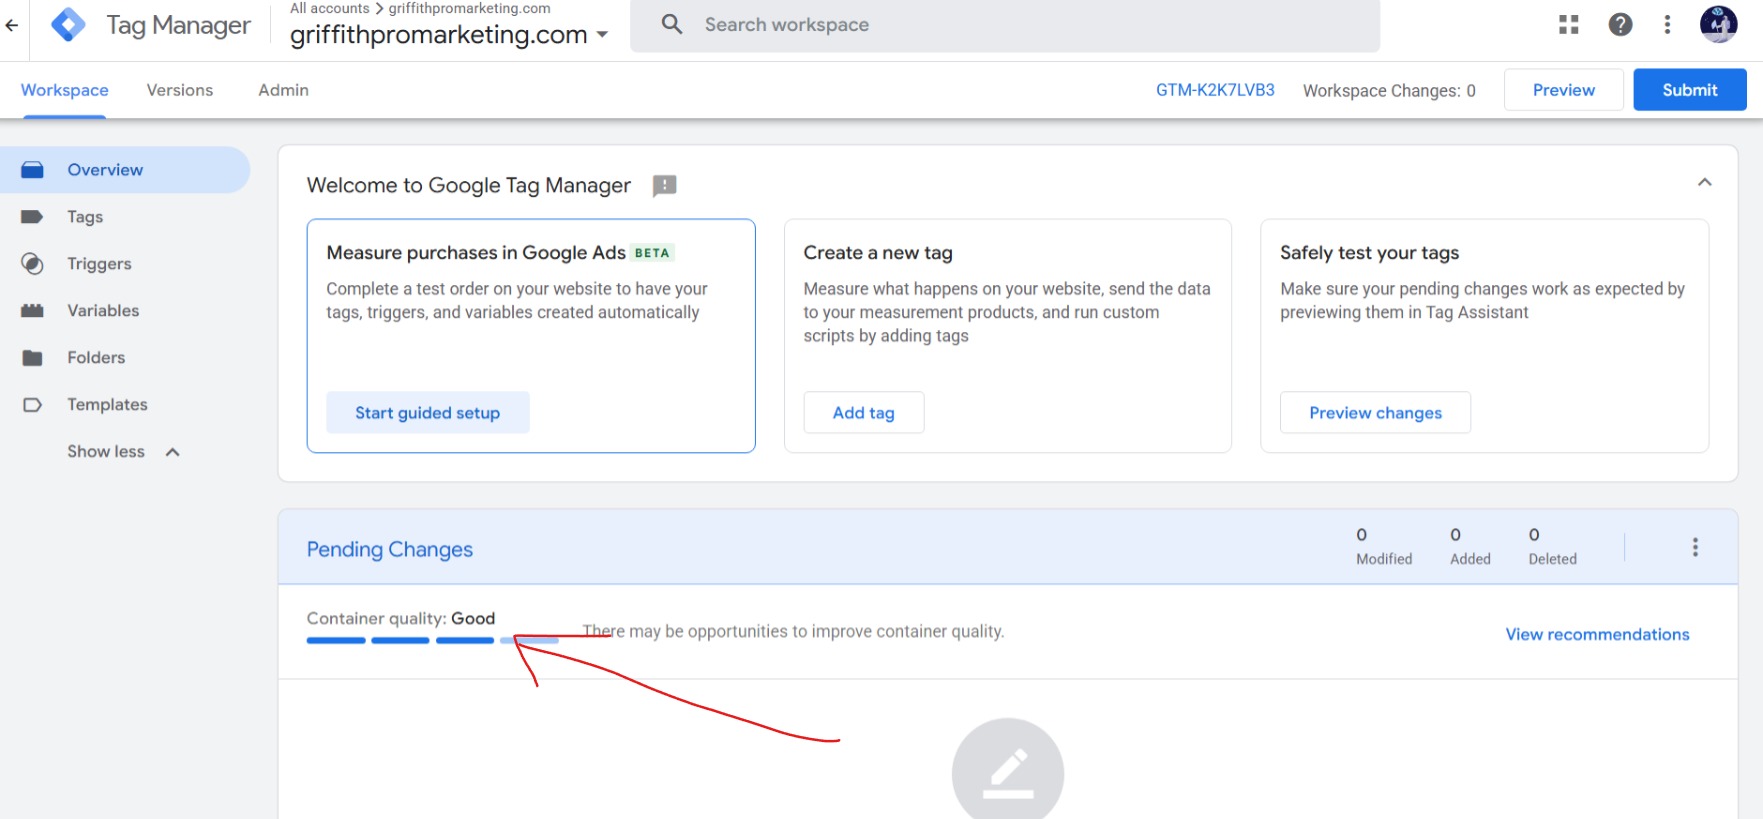Click Workspace Changes: 0 text
Screen dimensions: 1763x819
[1389, 91]
